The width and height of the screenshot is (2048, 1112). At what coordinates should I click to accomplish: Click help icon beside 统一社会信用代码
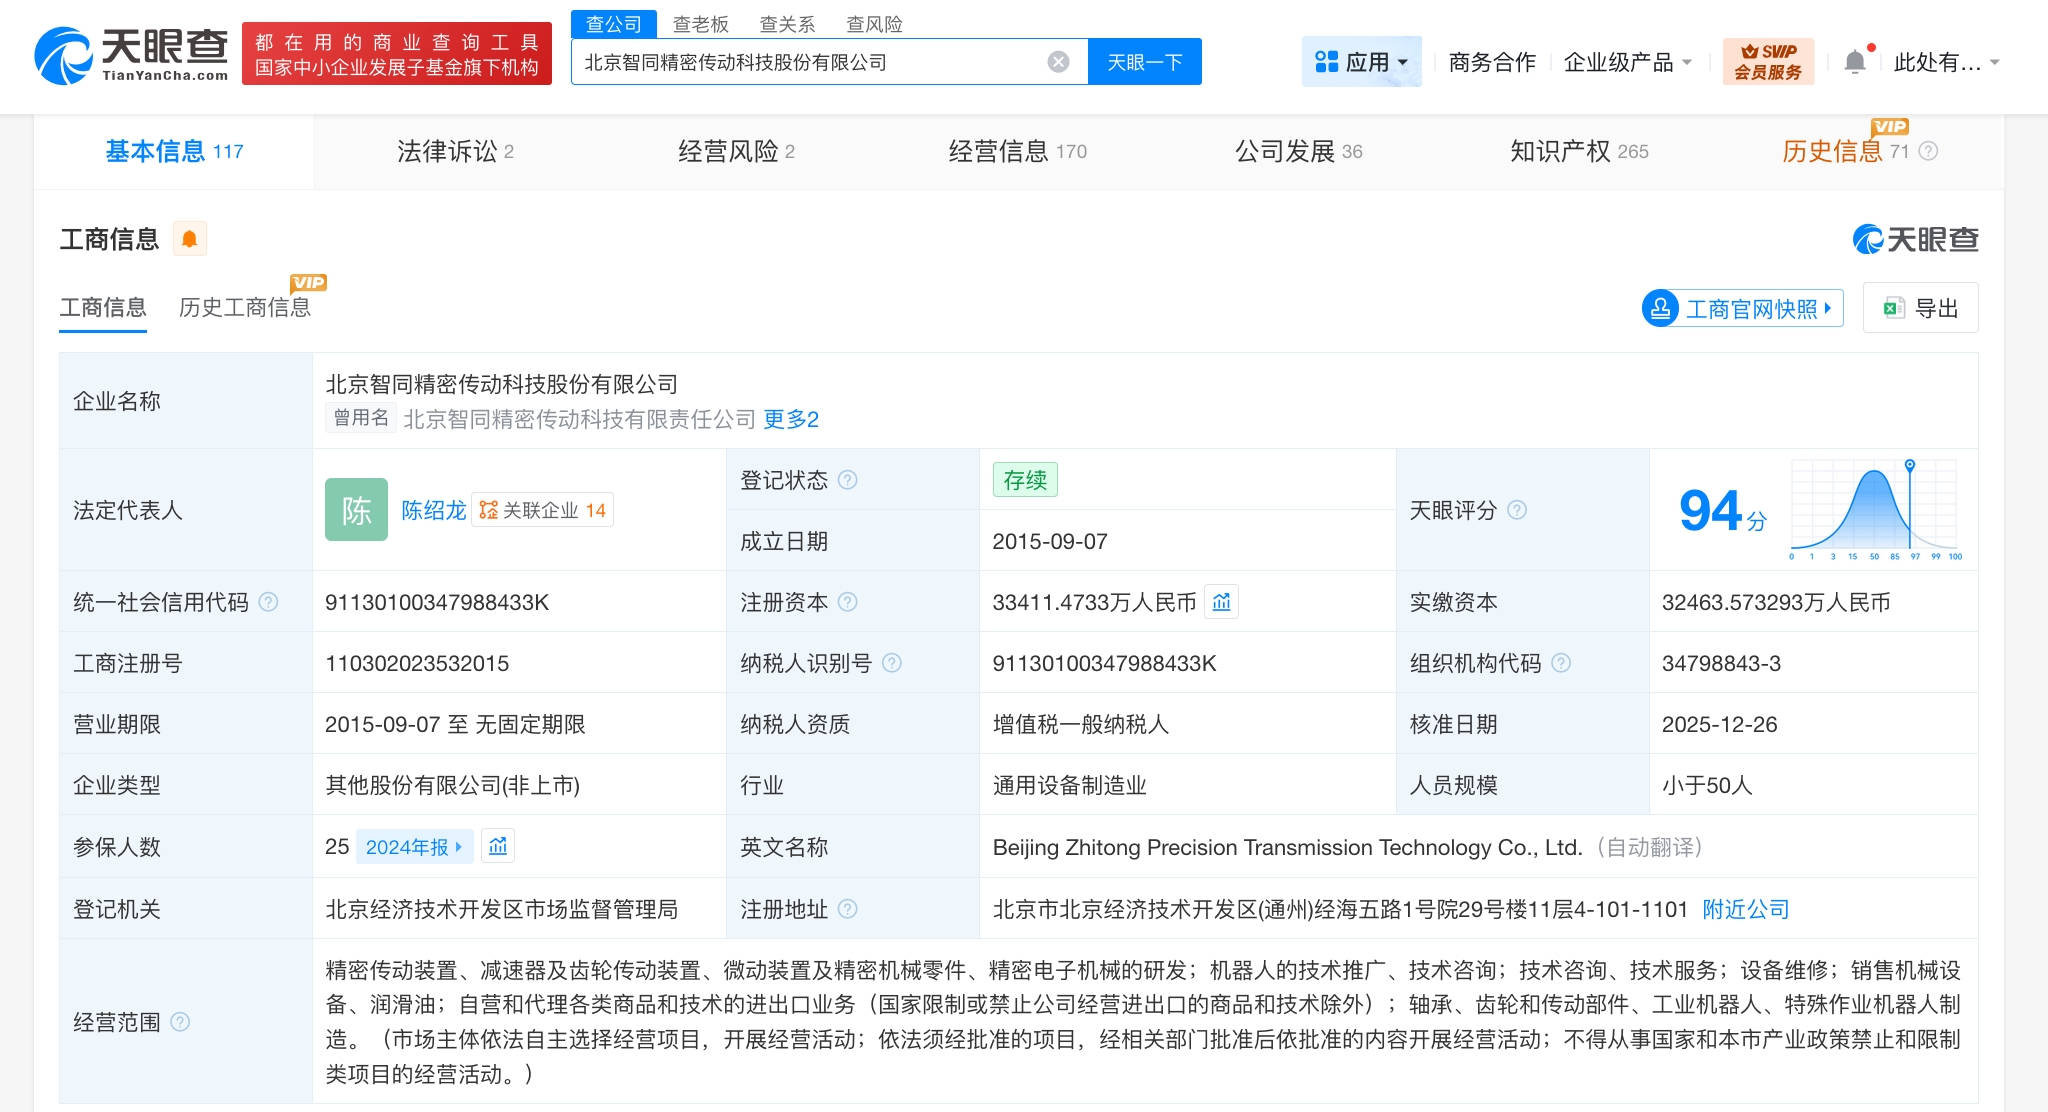tap(268, 602)
